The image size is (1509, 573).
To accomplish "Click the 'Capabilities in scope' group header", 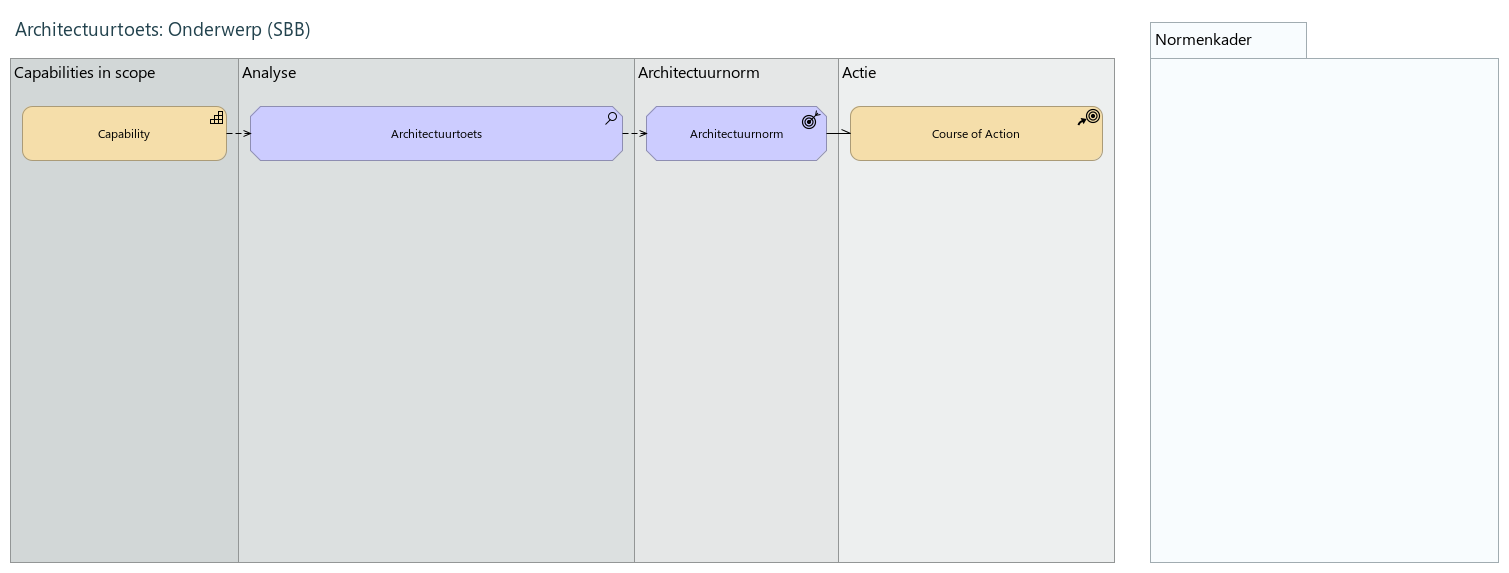I will pos(85,73).
